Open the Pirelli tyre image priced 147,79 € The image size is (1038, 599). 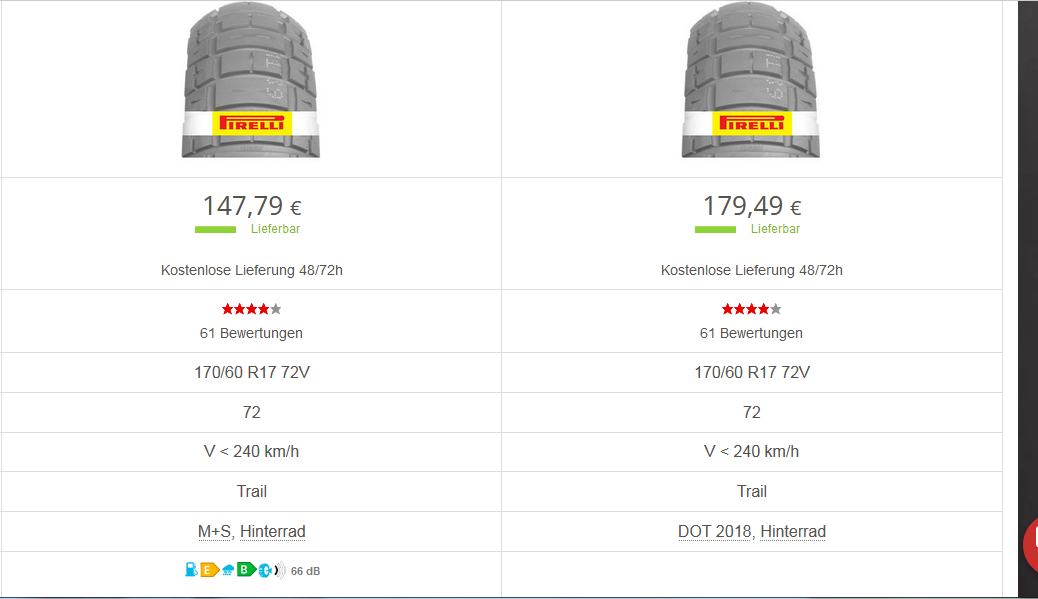click(x=251, y=80)
